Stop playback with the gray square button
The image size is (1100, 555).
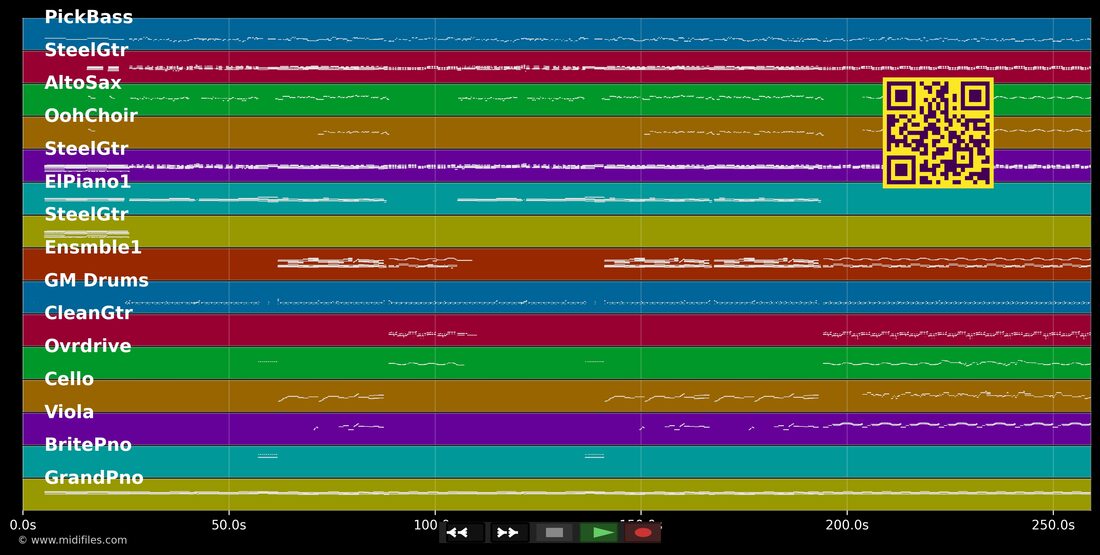click(x=554, y=533)
